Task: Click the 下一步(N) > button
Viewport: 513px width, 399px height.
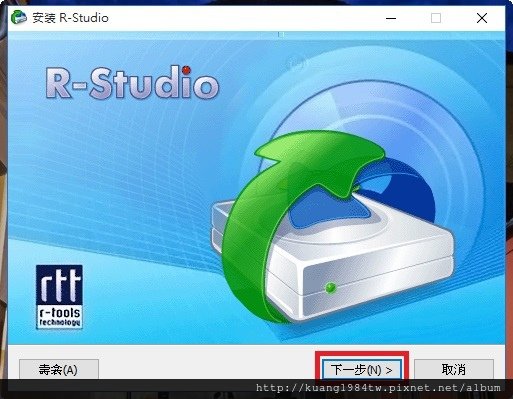Action: [362, 369]
